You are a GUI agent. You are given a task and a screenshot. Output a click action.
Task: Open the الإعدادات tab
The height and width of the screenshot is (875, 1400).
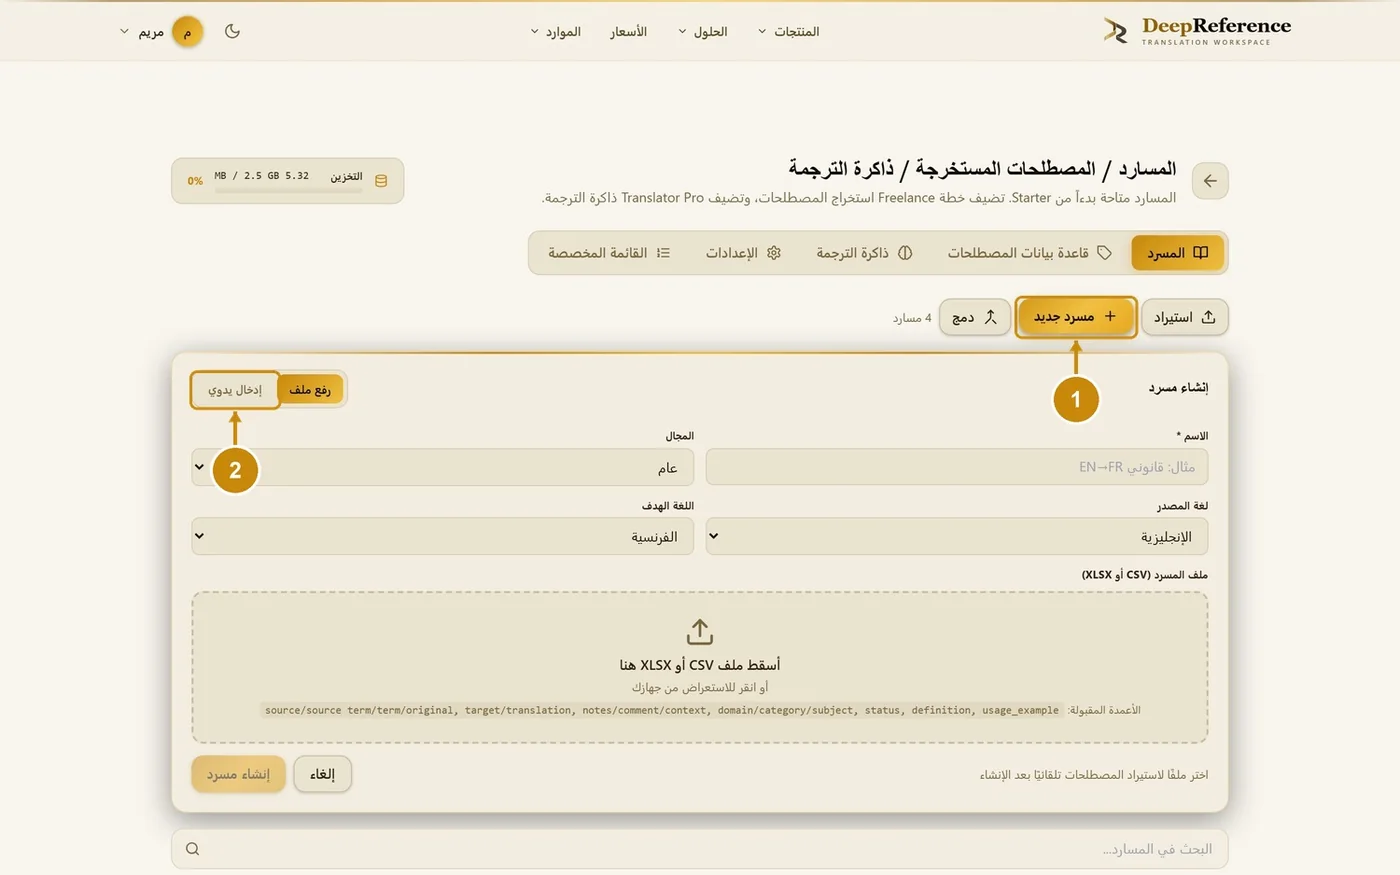pos(743,253)
